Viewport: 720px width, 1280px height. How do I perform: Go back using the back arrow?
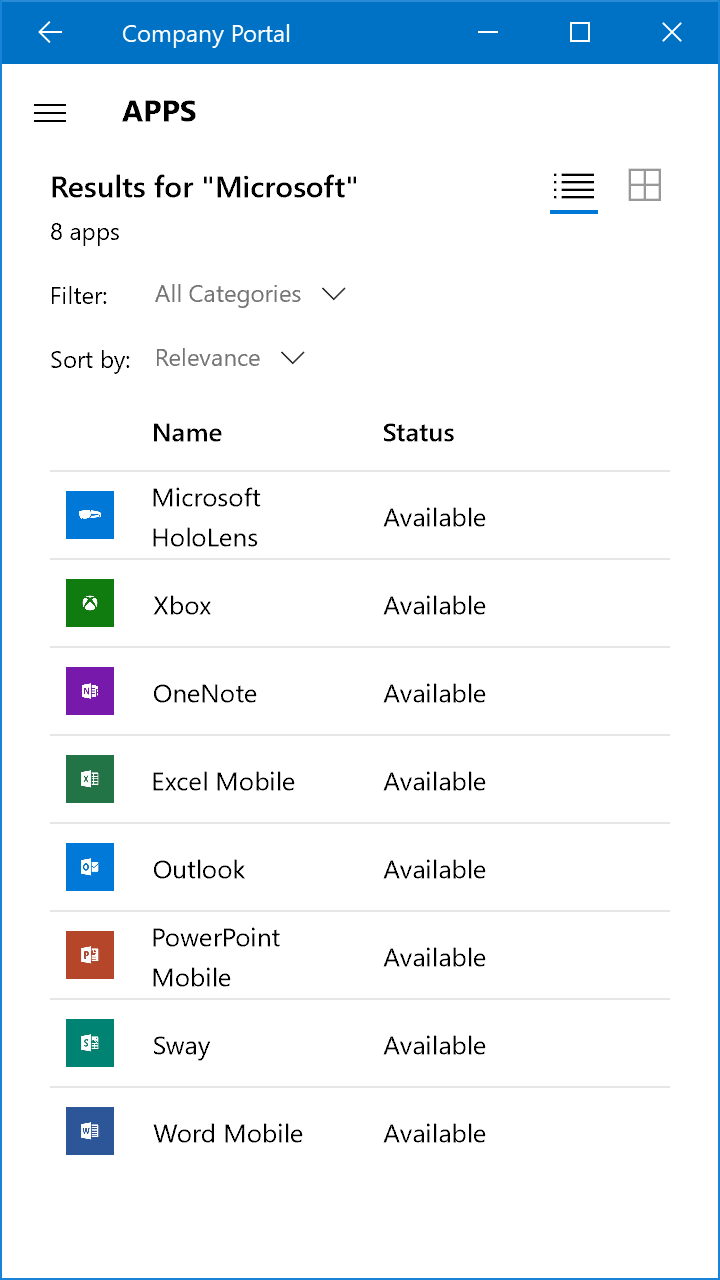49,33
